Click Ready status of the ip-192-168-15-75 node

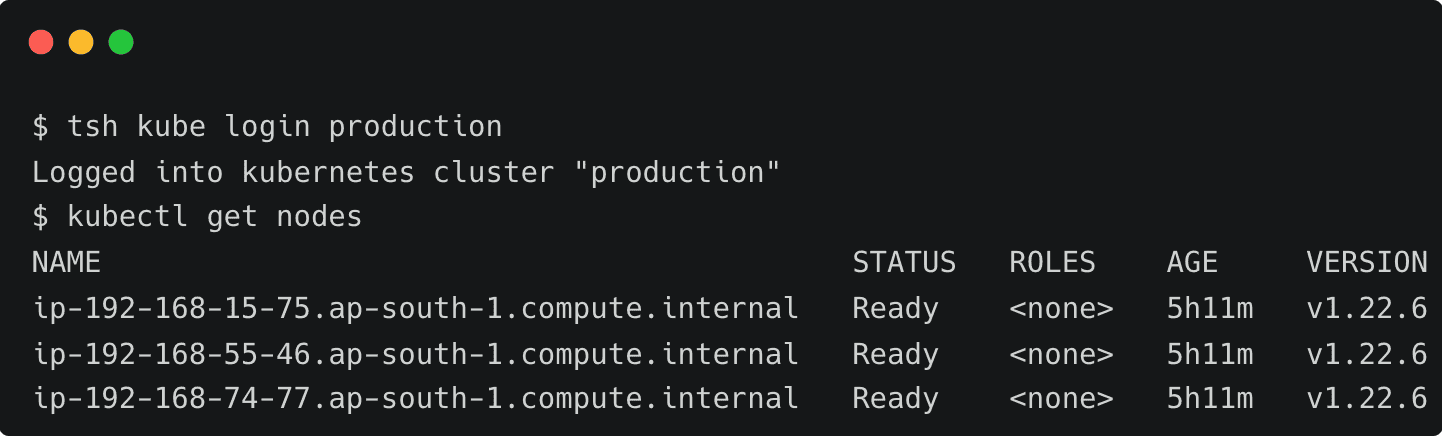click(895, 309)
